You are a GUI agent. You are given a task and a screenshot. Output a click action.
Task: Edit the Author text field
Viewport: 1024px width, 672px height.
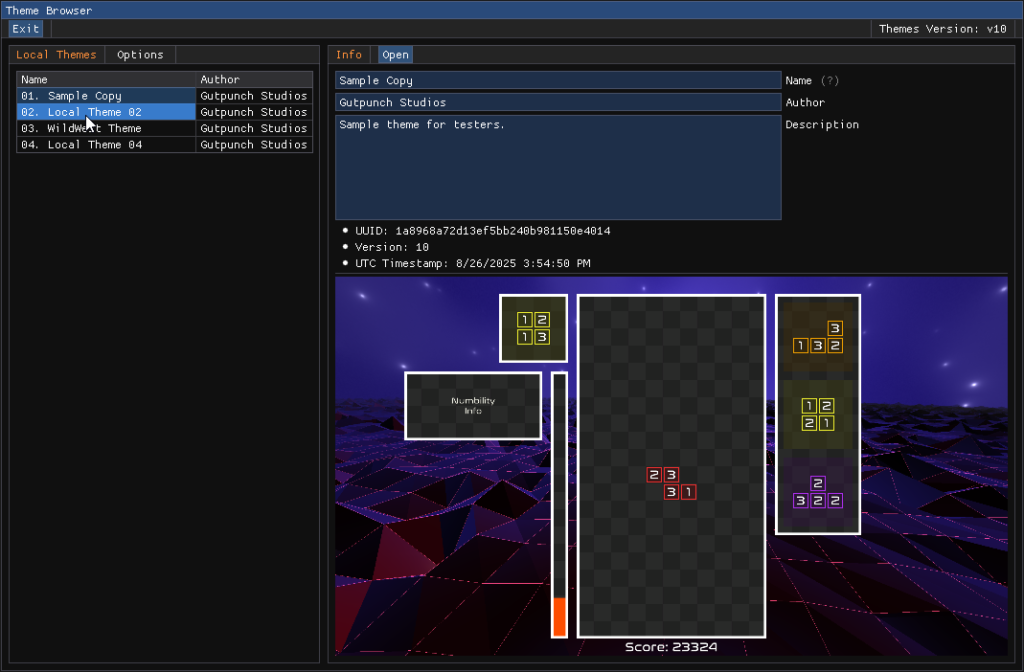click(x=557, y=102)
